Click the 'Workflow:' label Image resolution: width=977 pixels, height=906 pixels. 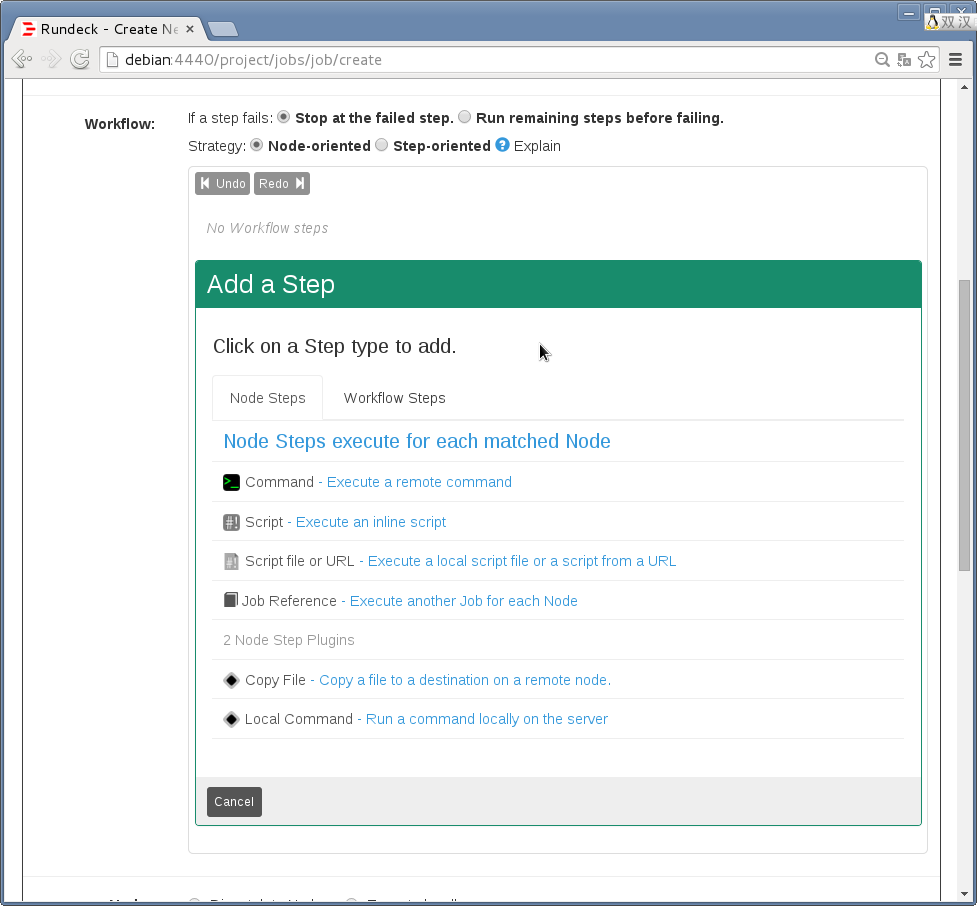(x=120, y=124)
